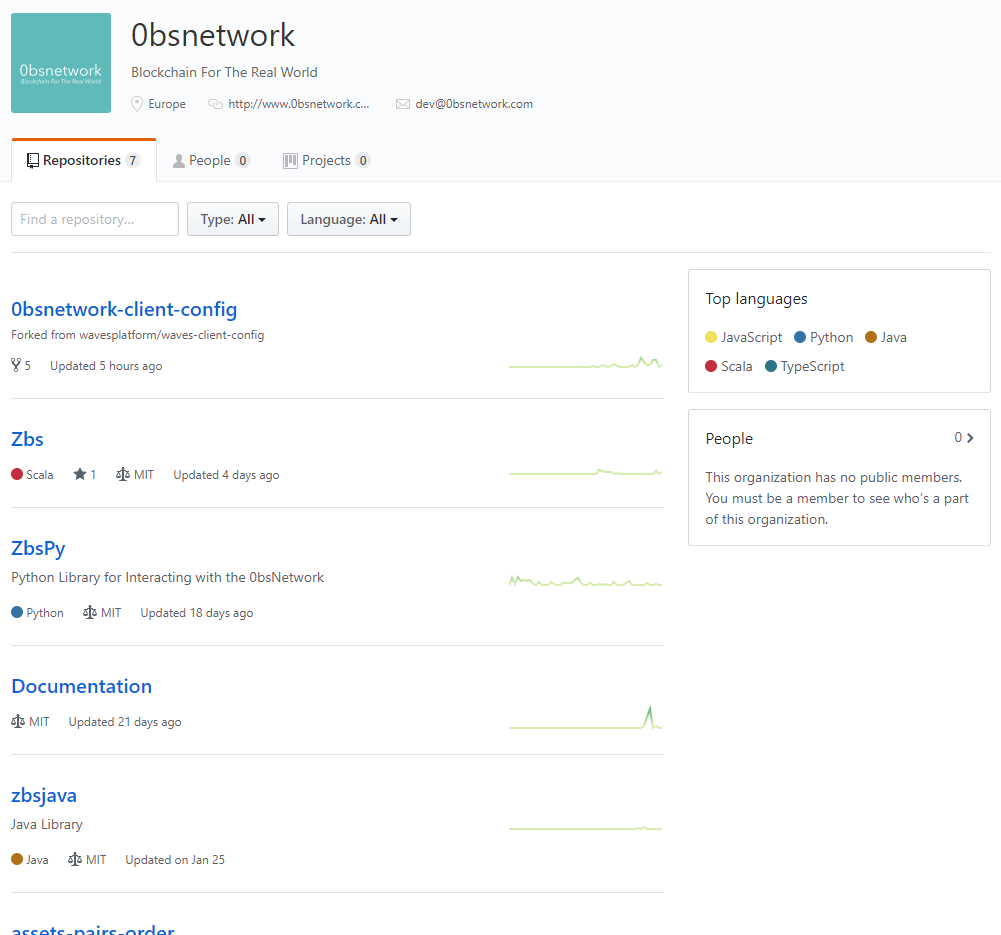Click the 'Python Library for Interacting' description

click(x=167, y=578)
